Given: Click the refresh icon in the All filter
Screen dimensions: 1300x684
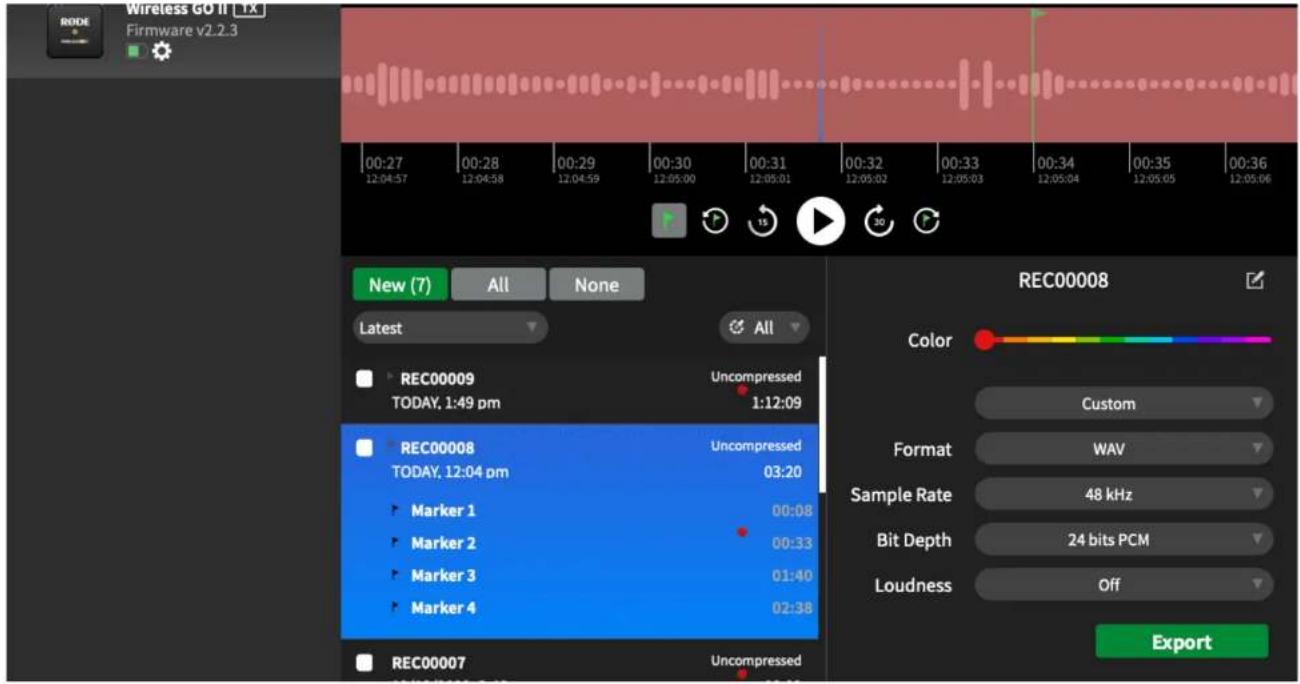Looking at the screenshot, I should coord(738,328).
